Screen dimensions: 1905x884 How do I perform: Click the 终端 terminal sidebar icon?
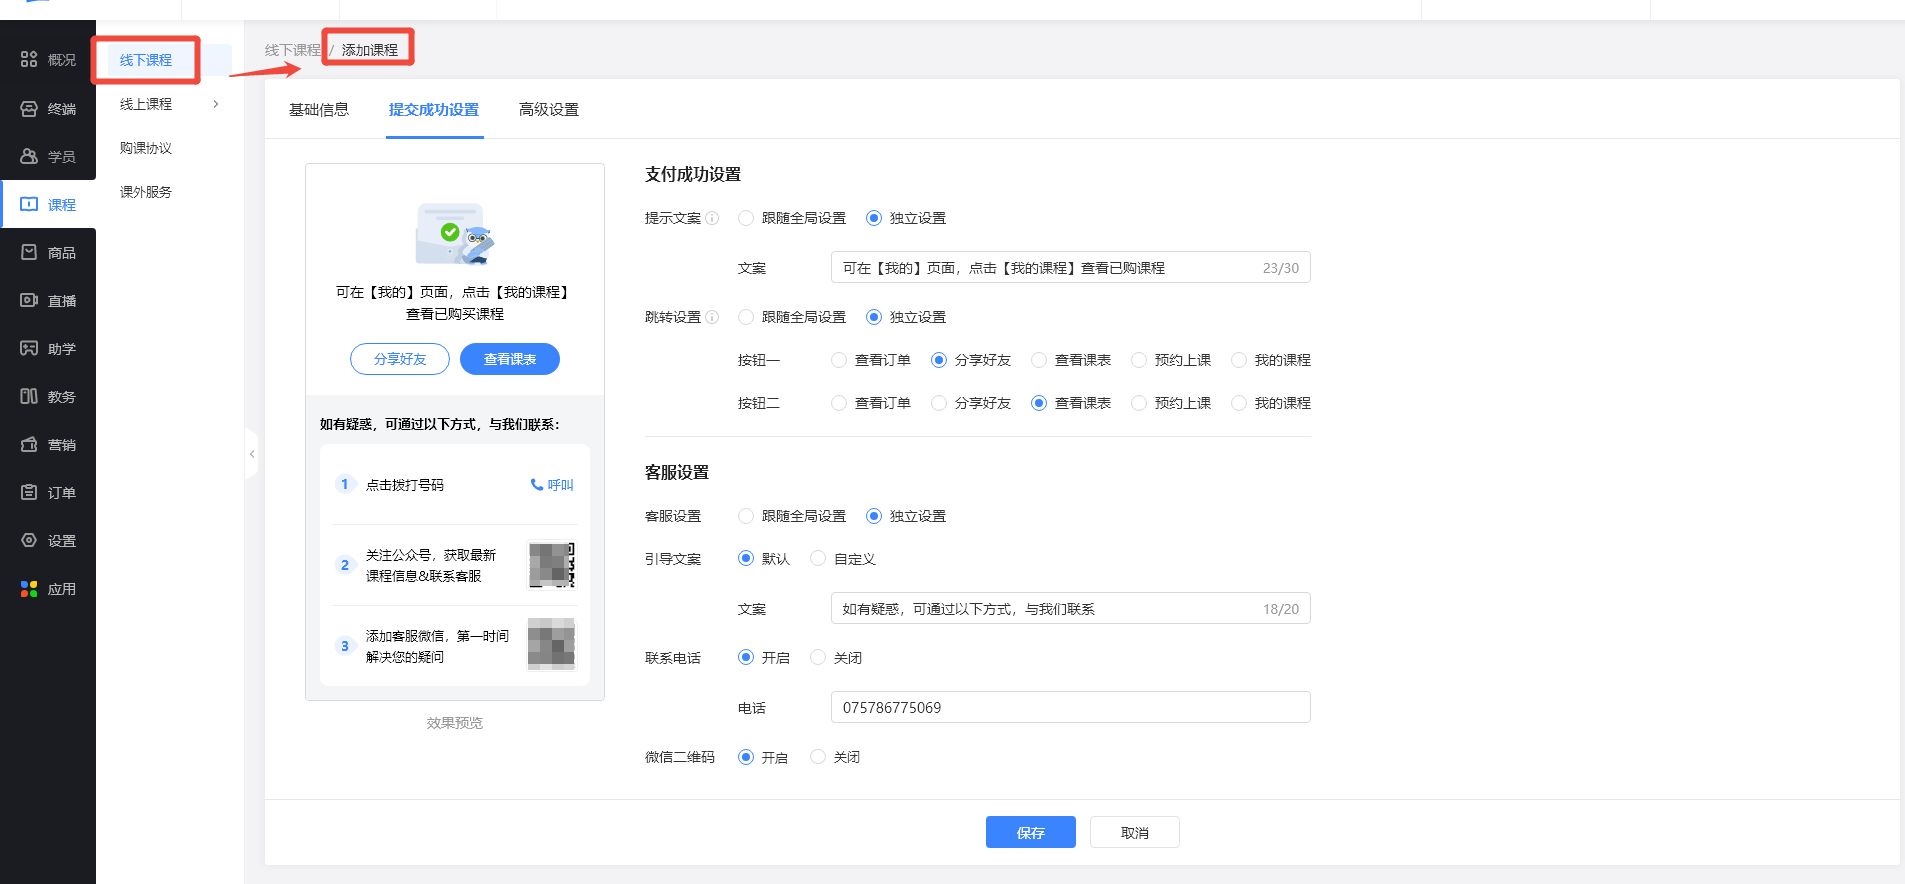29,109
